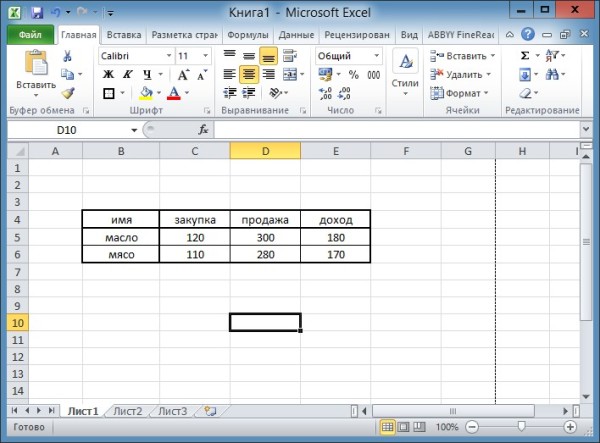Screen dimensions: 600x443
Task: Click the zoom slider handle
Action: coord(521,426)
